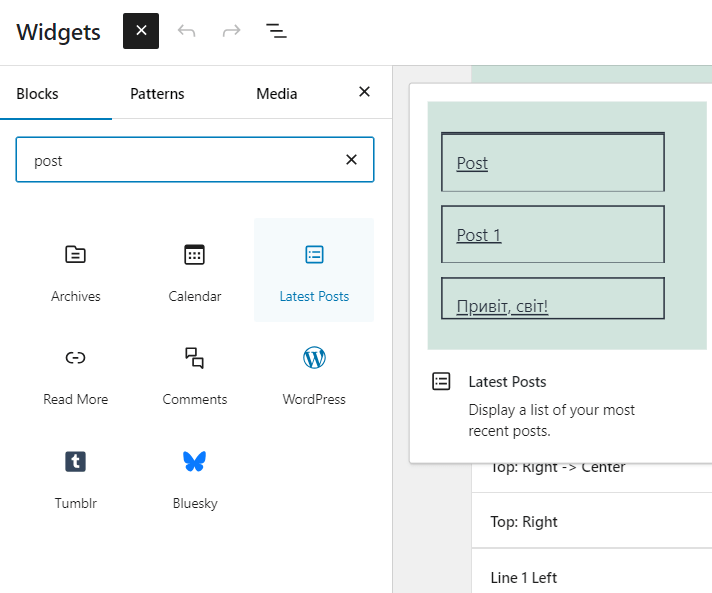The height and width of the screenshot is (593, 712).
Task: Undo the last change
Action: 187,31
